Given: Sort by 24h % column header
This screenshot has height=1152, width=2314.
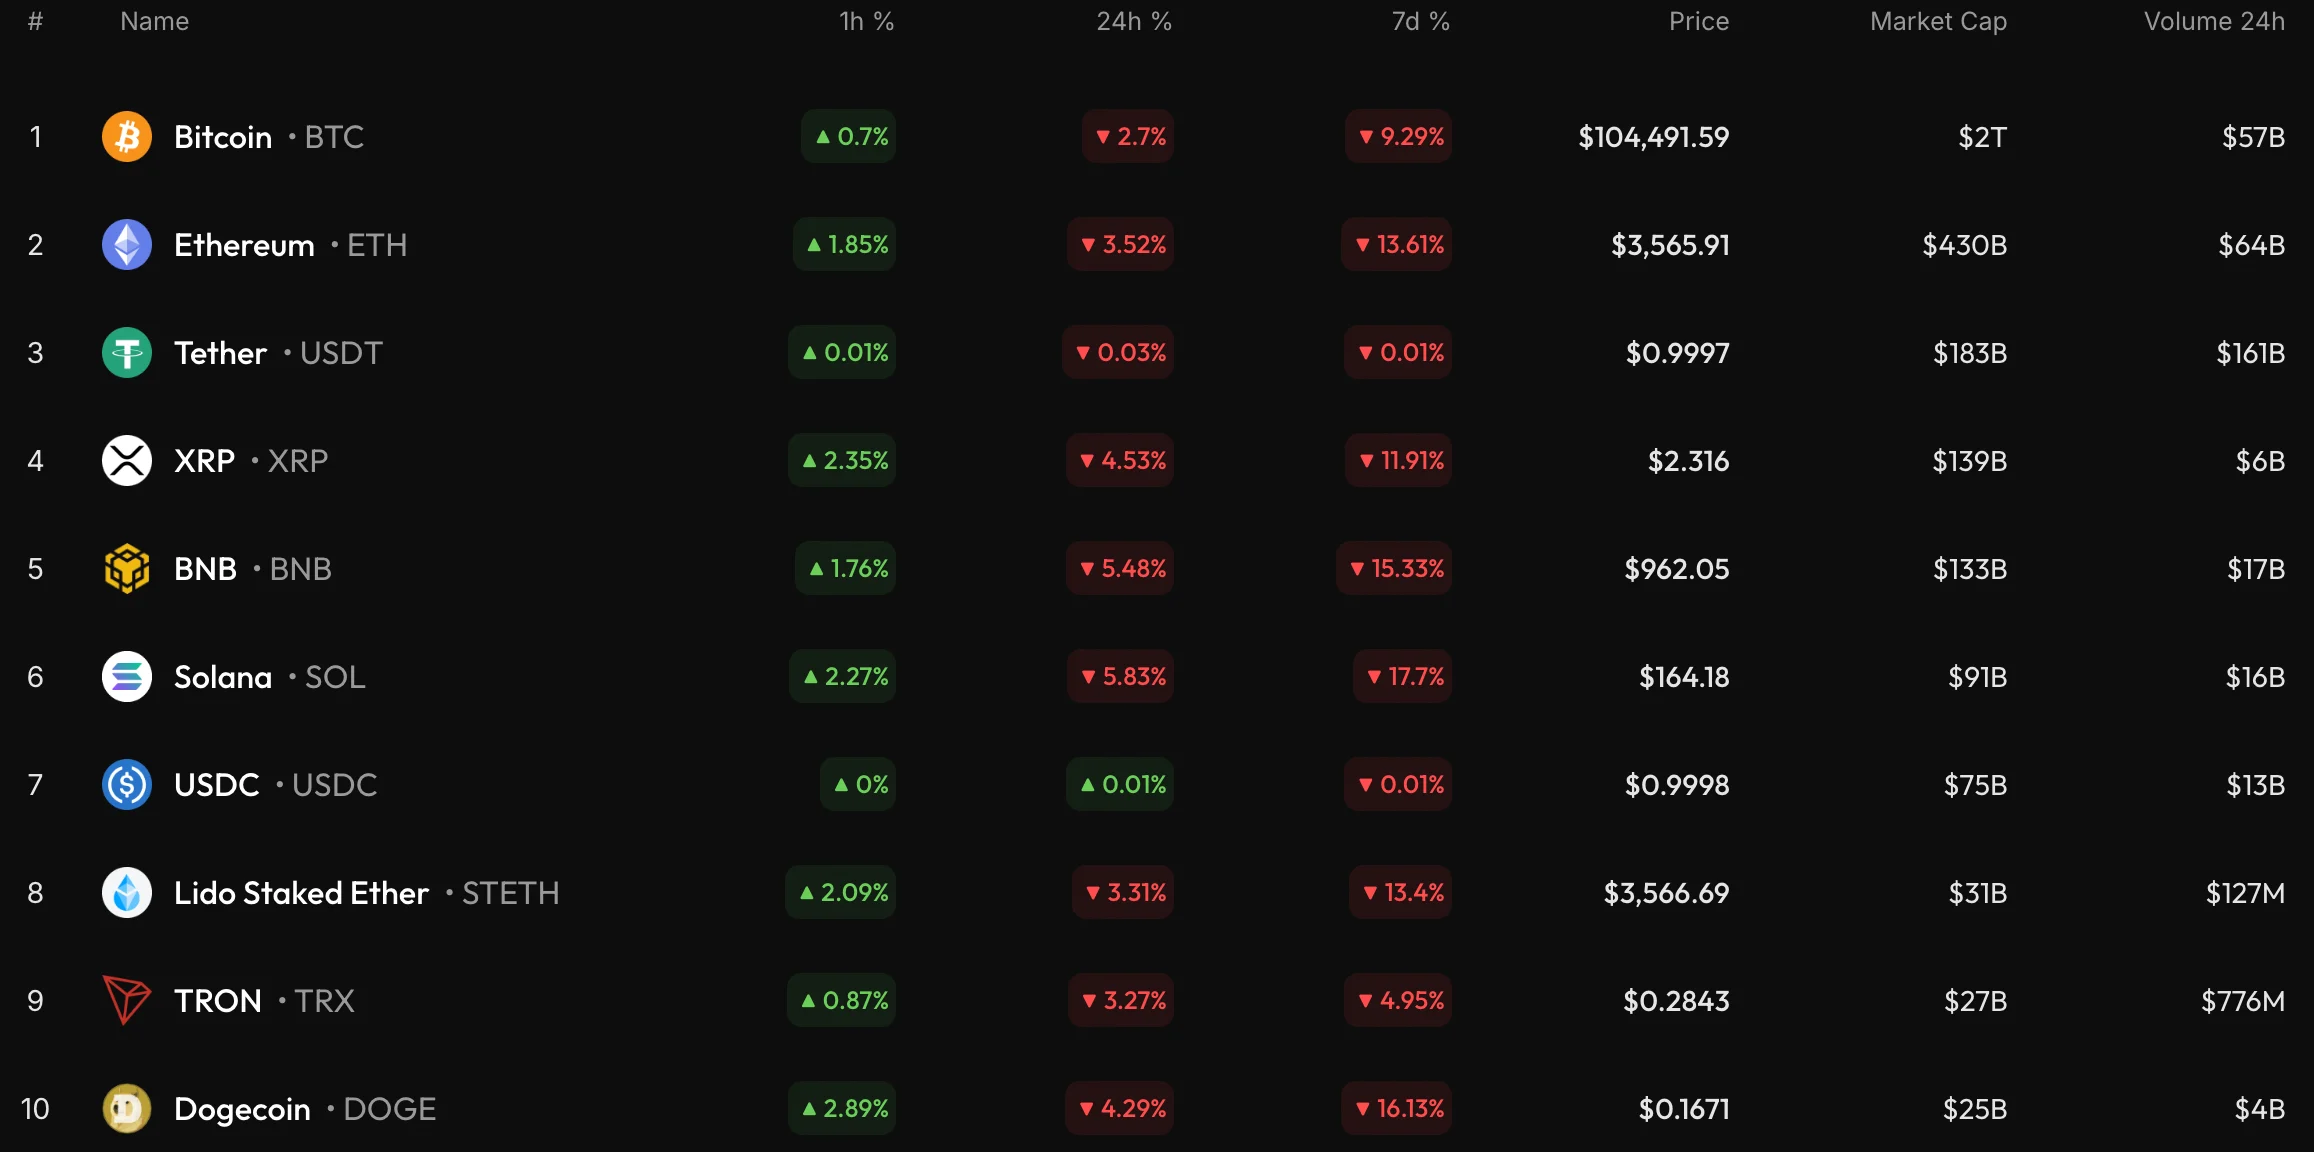Looking at the screenshot, I should (1133, 21).
